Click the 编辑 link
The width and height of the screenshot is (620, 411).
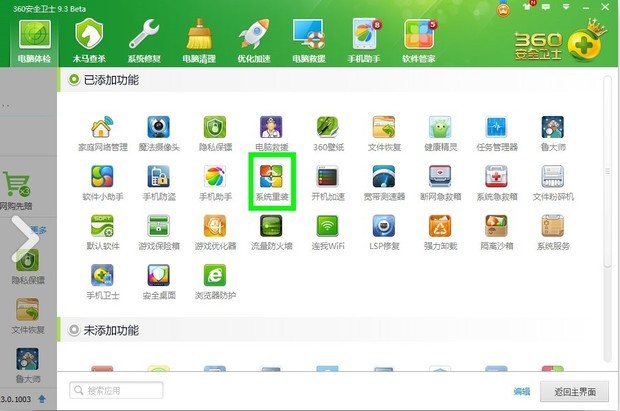(x=522, y=392)
